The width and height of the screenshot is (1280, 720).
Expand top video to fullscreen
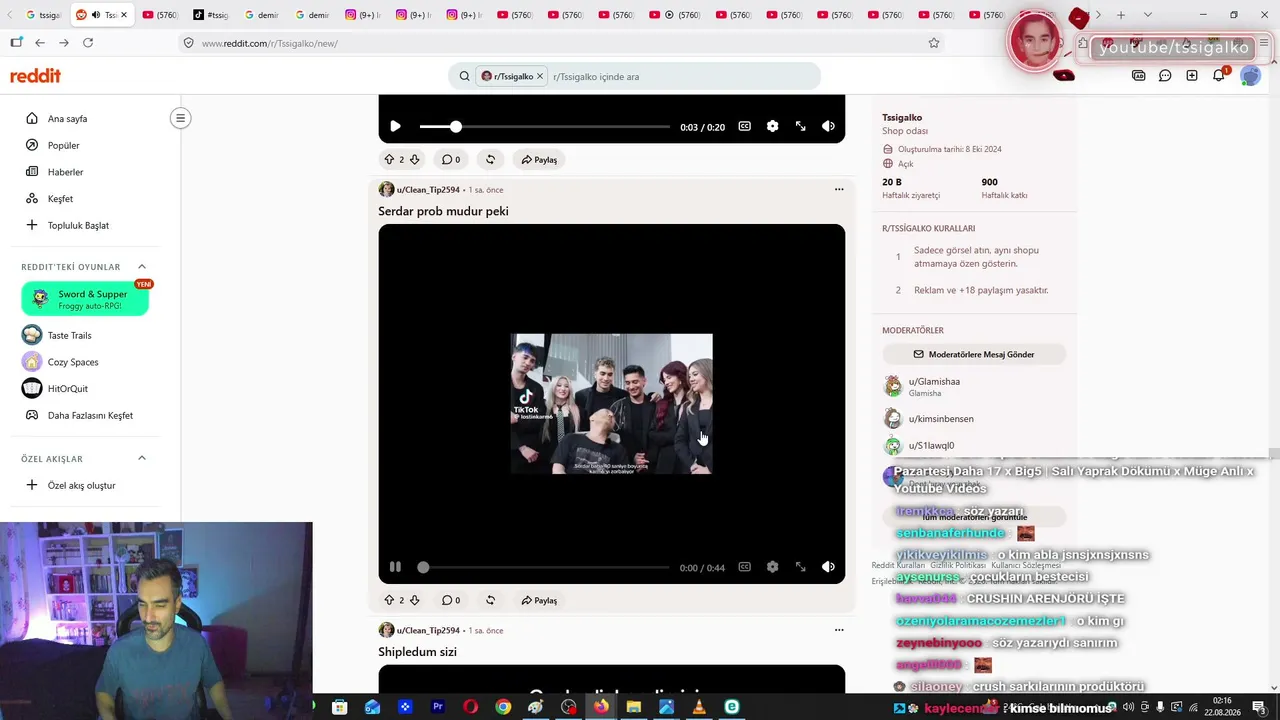(x=800, y=126)
